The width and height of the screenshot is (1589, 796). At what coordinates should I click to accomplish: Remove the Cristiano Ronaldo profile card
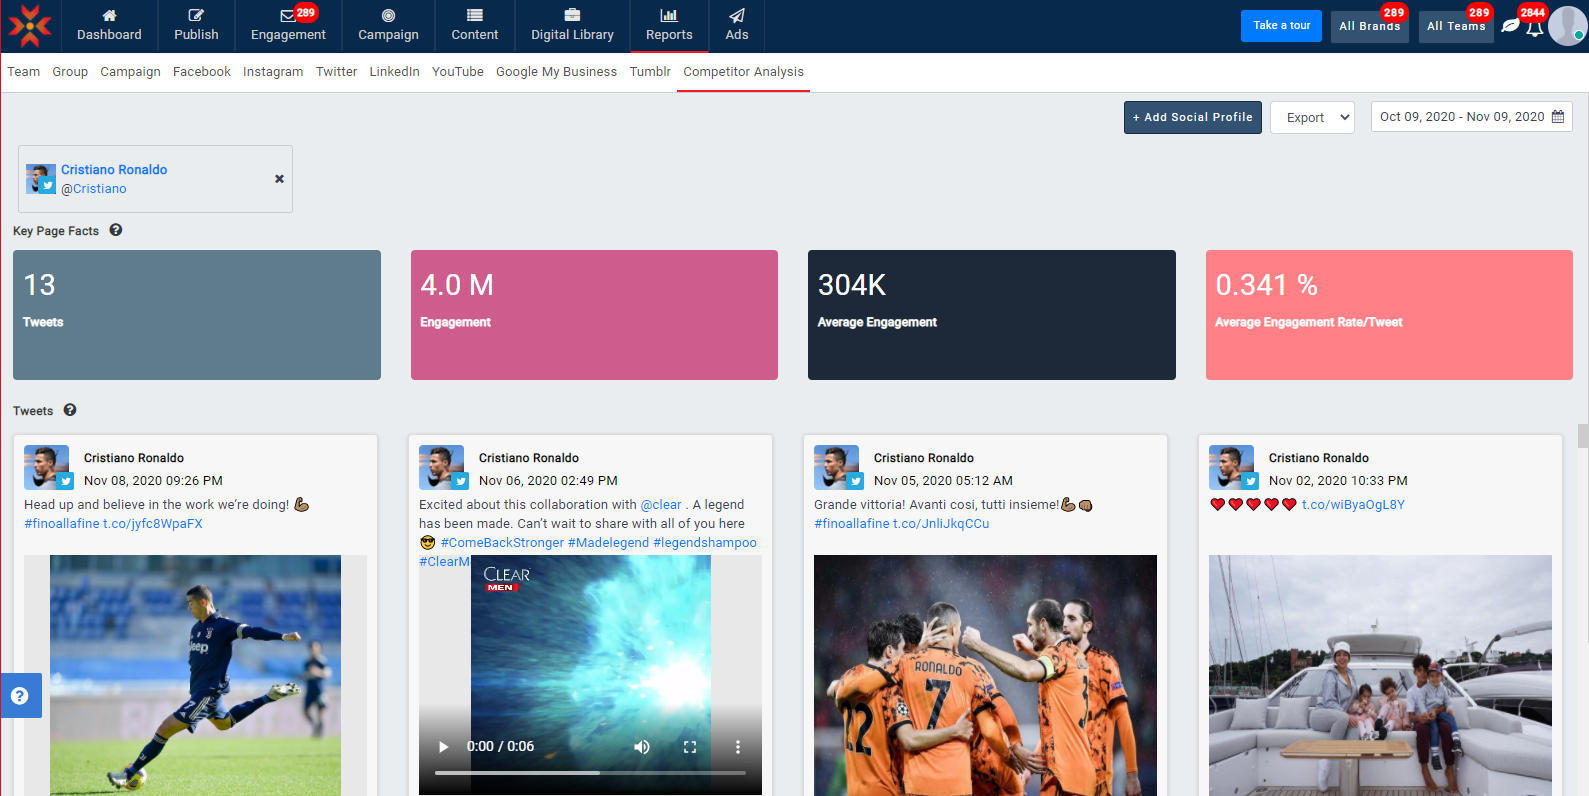pyautogui.click(x=279, y=179)
